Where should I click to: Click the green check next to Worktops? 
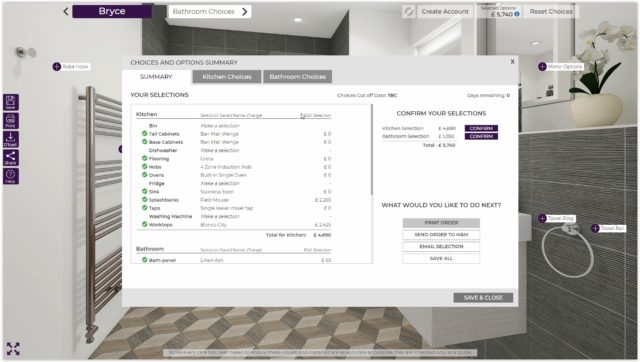click(x=144, y=224)
